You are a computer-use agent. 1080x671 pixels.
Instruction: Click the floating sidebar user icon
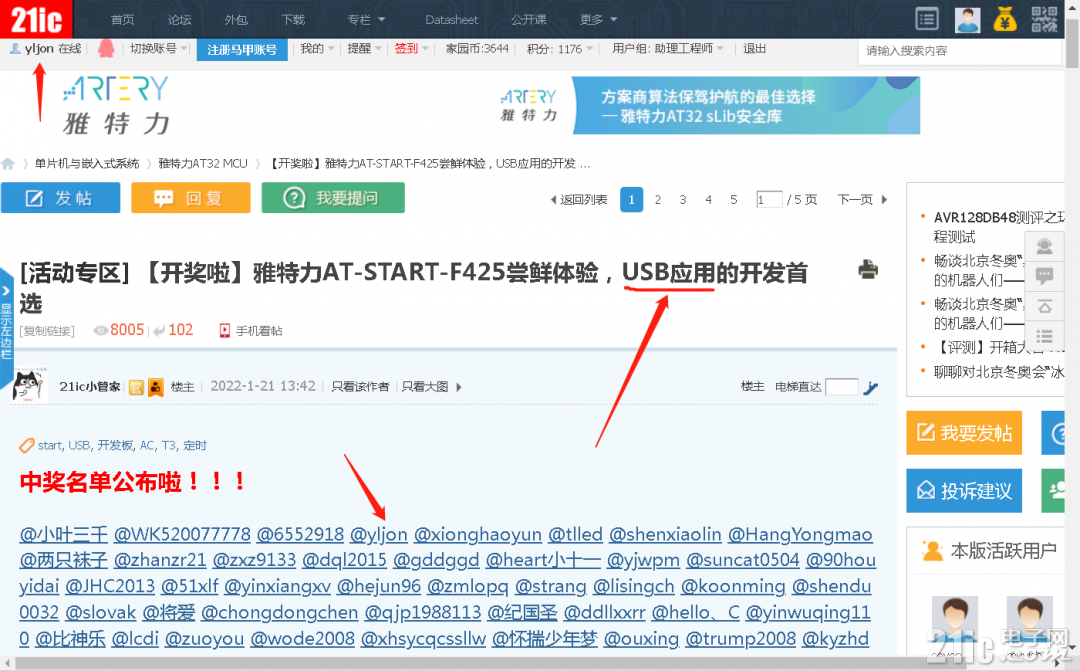click(x=1044, y=246)
